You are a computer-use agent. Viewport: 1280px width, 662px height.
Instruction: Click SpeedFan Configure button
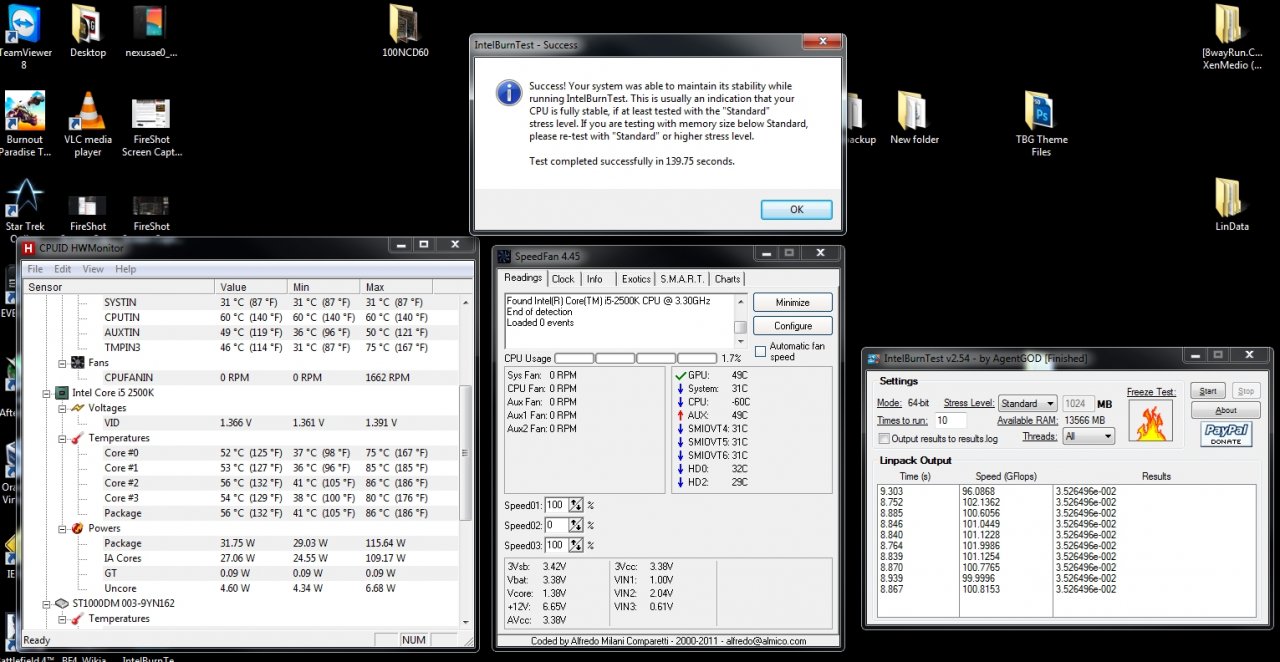tap(793, 326)
